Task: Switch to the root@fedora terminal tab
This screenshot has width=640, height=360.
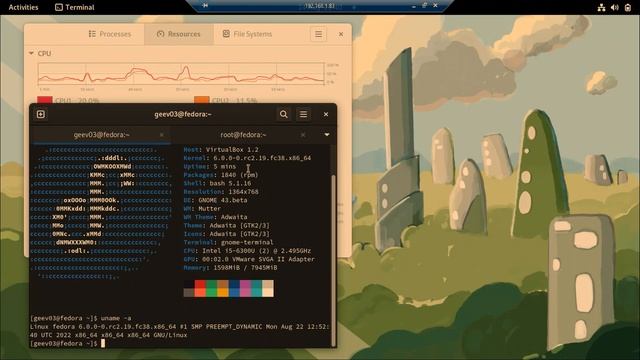Action: (243, 135)
